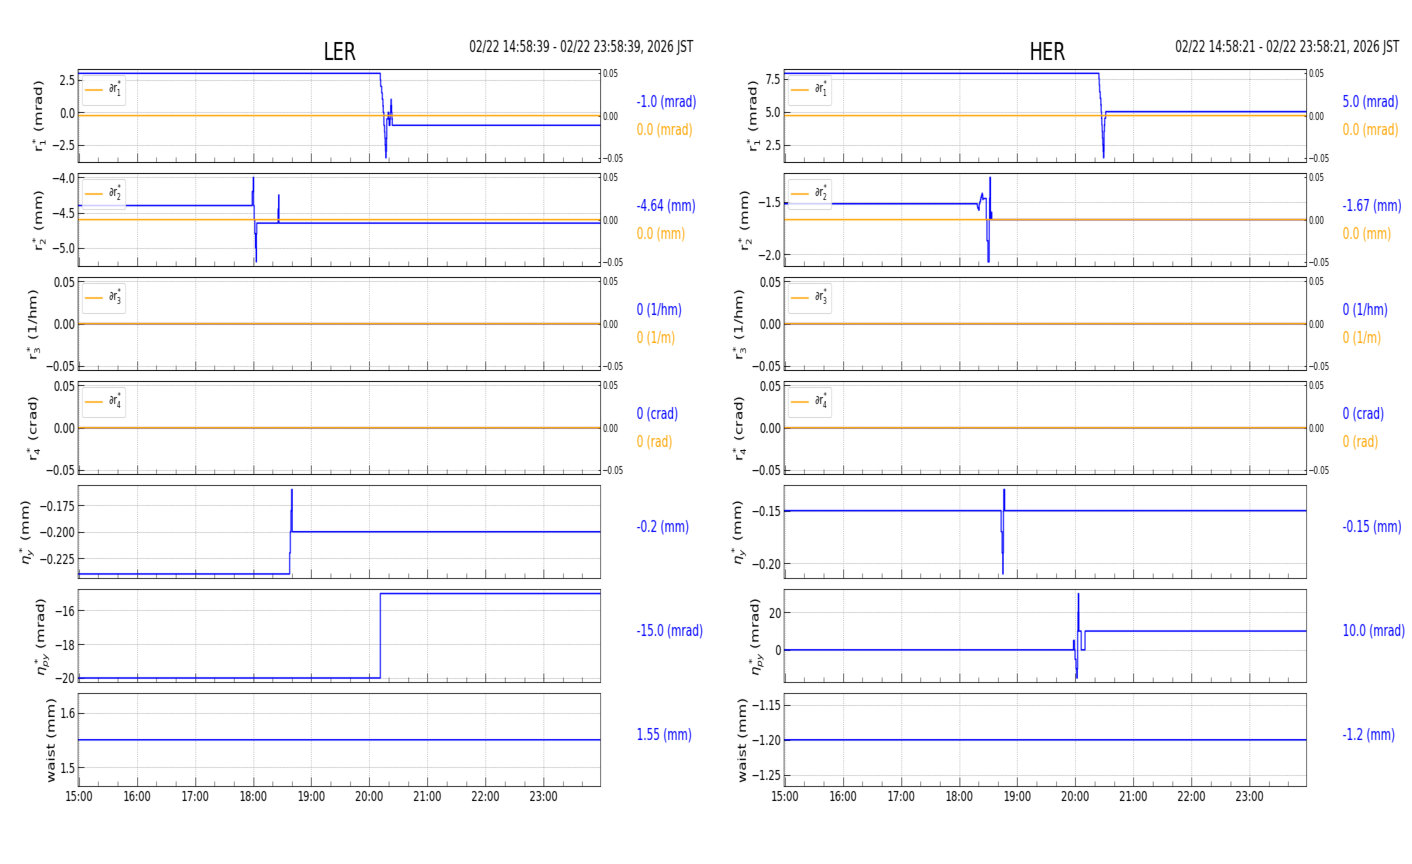The width and height of the screenshot is (1412, 864).
Task: Click the "−1.15" y-tick on HER waist plot
Action: click(765, 706)
